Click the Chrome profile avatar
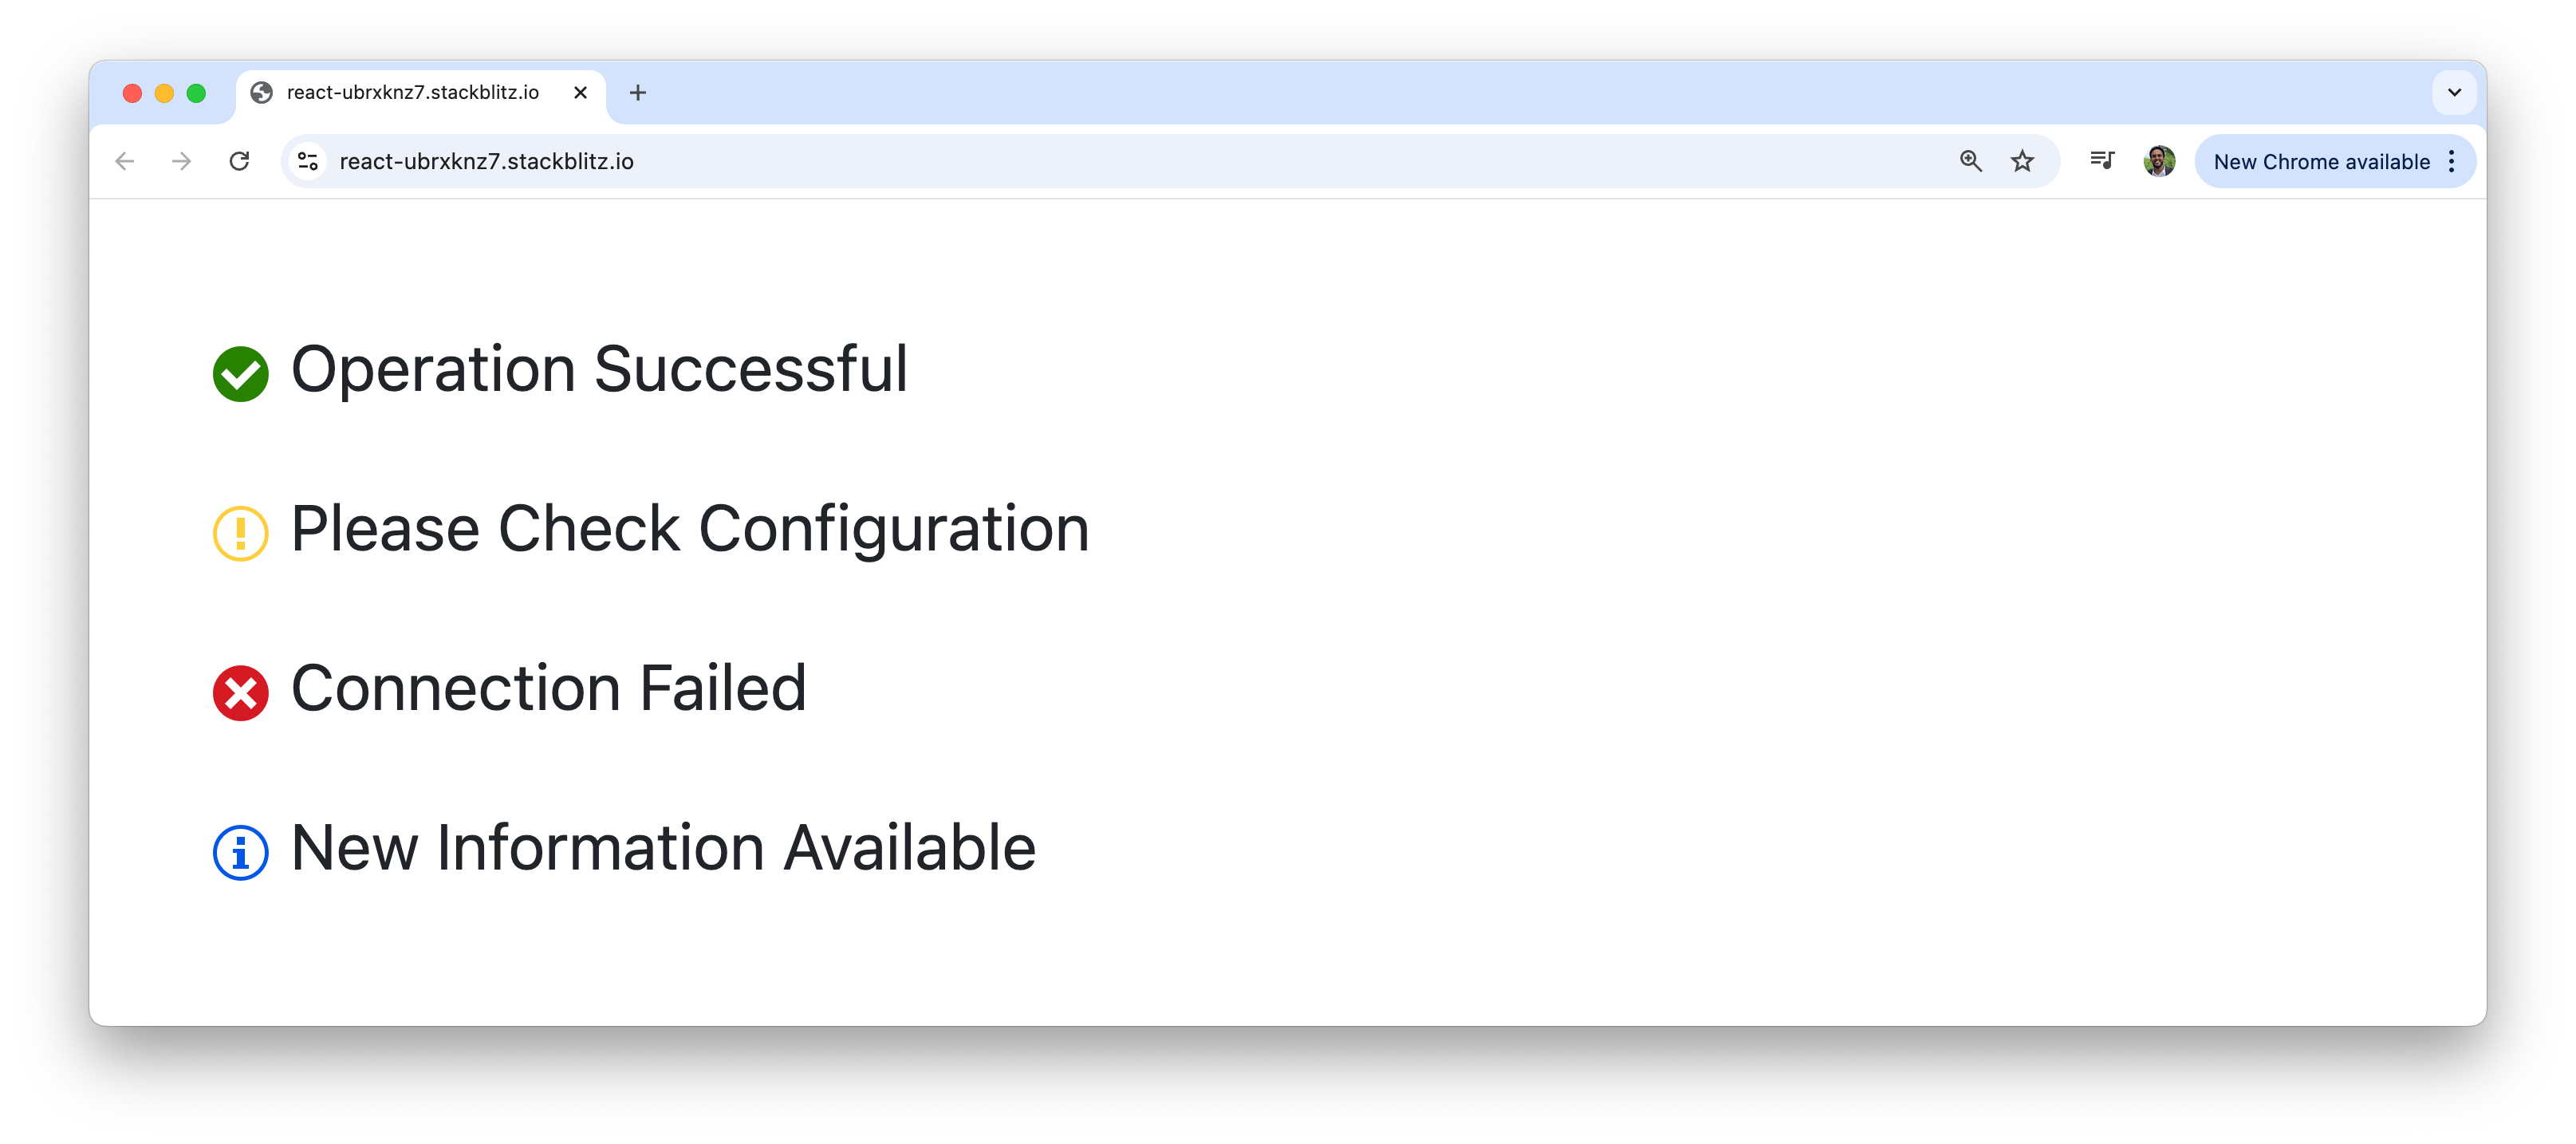Viewport: 2576px width, 1144px height. 2158,160
